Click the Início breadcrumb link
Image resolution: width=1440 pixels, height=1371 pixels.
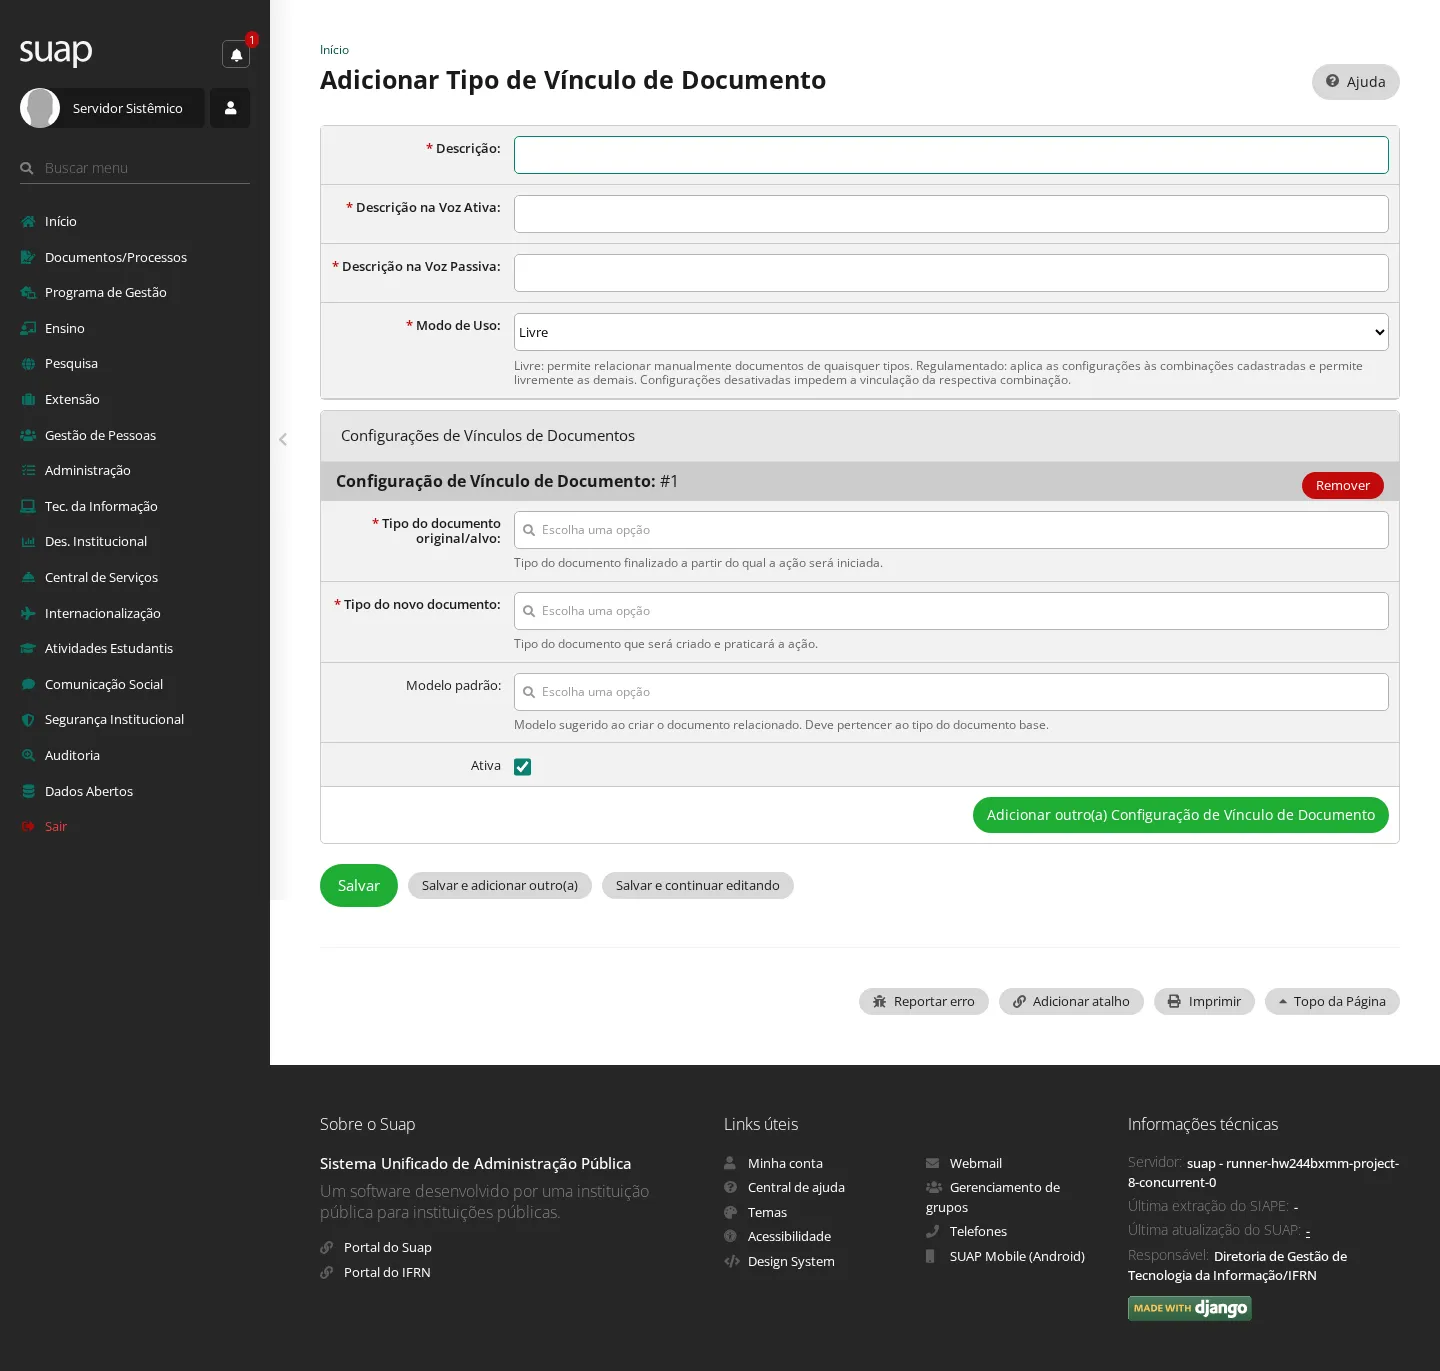[x=334, y=50]
